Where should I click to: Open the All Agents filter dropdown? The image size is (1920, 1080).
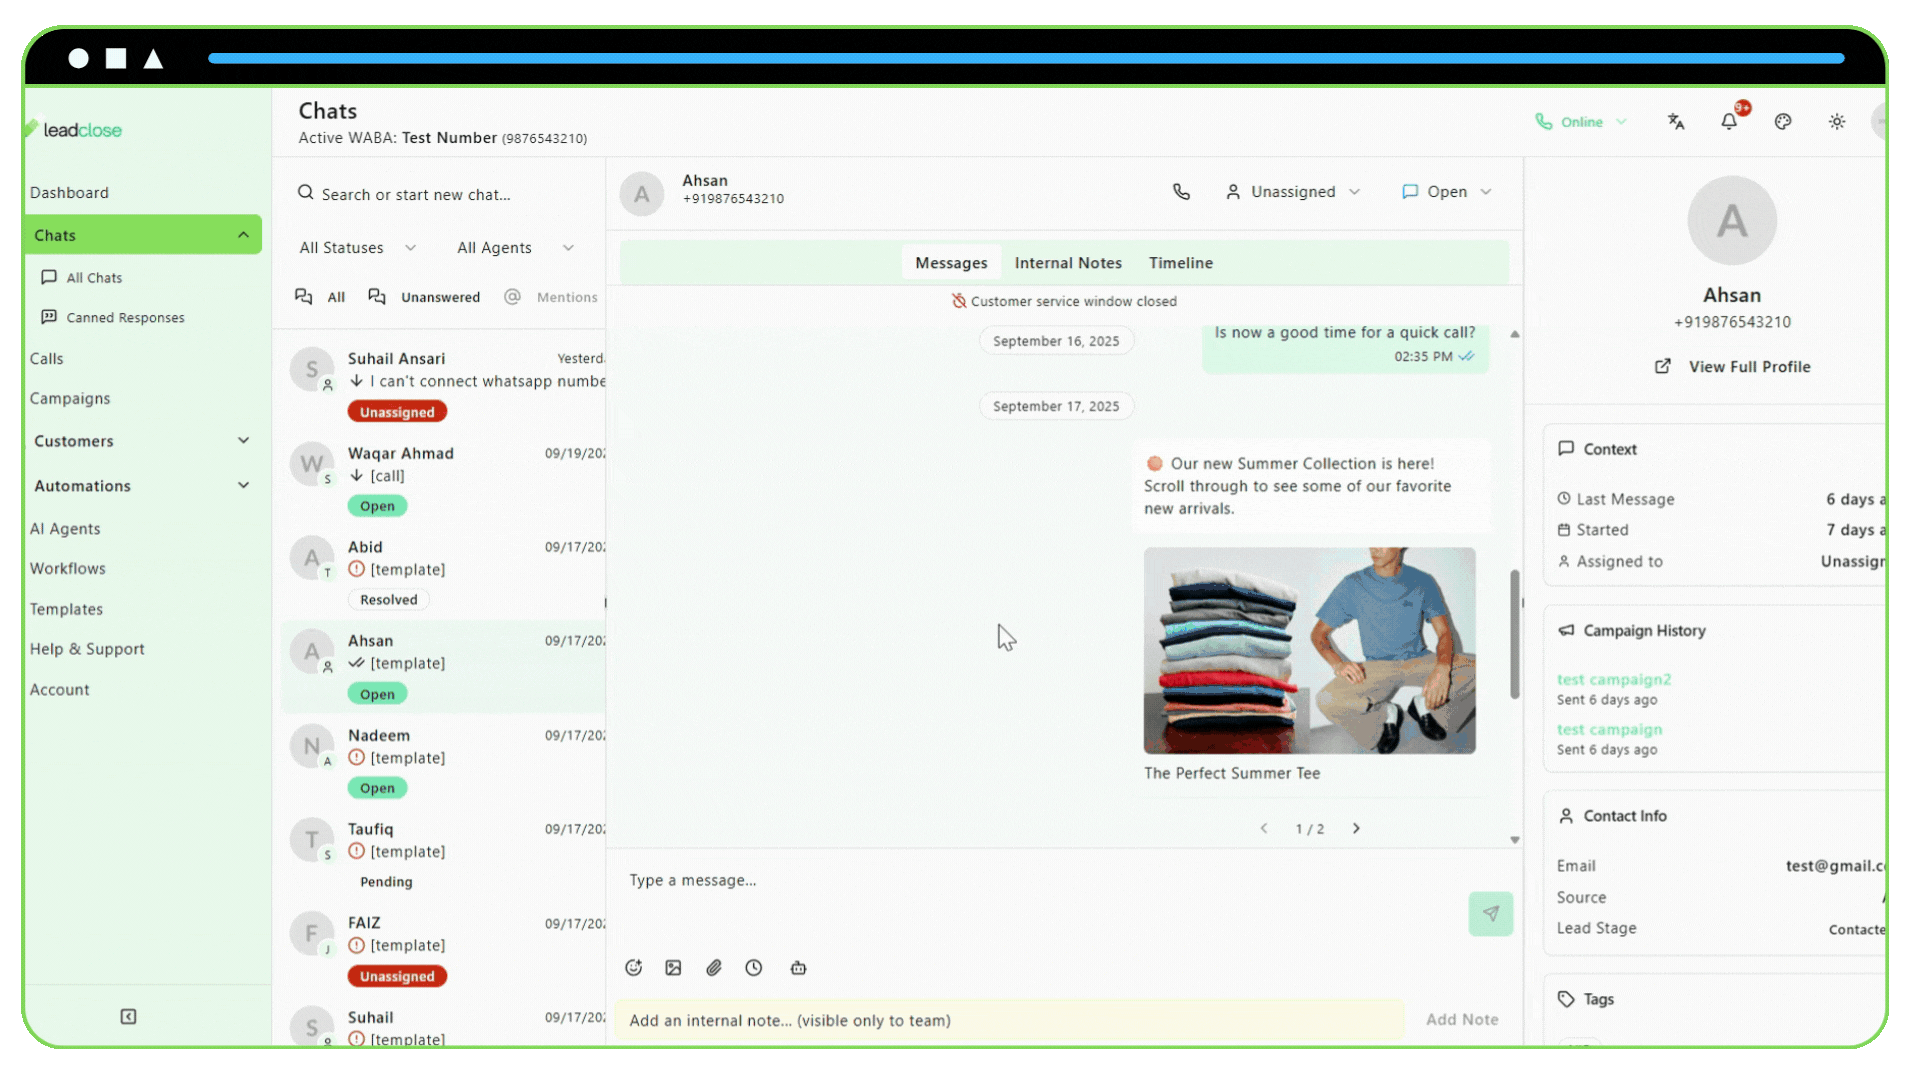click(515, 248)
